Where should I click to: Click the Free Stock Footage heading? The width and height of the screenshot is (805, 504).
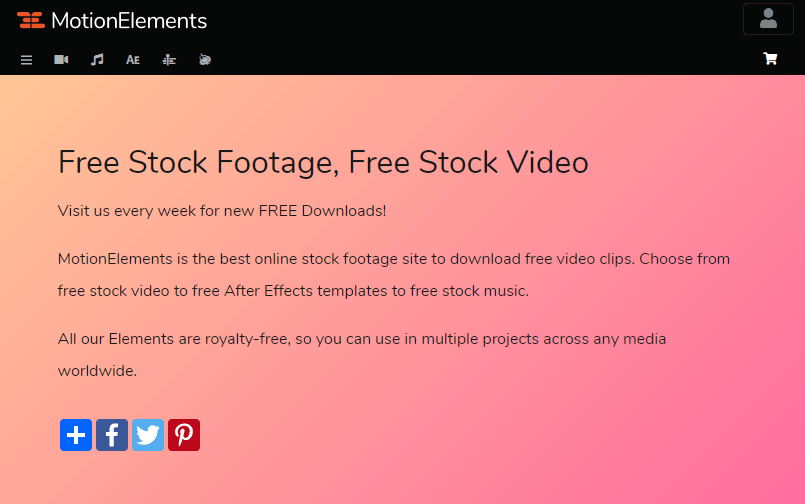[323, 163]
